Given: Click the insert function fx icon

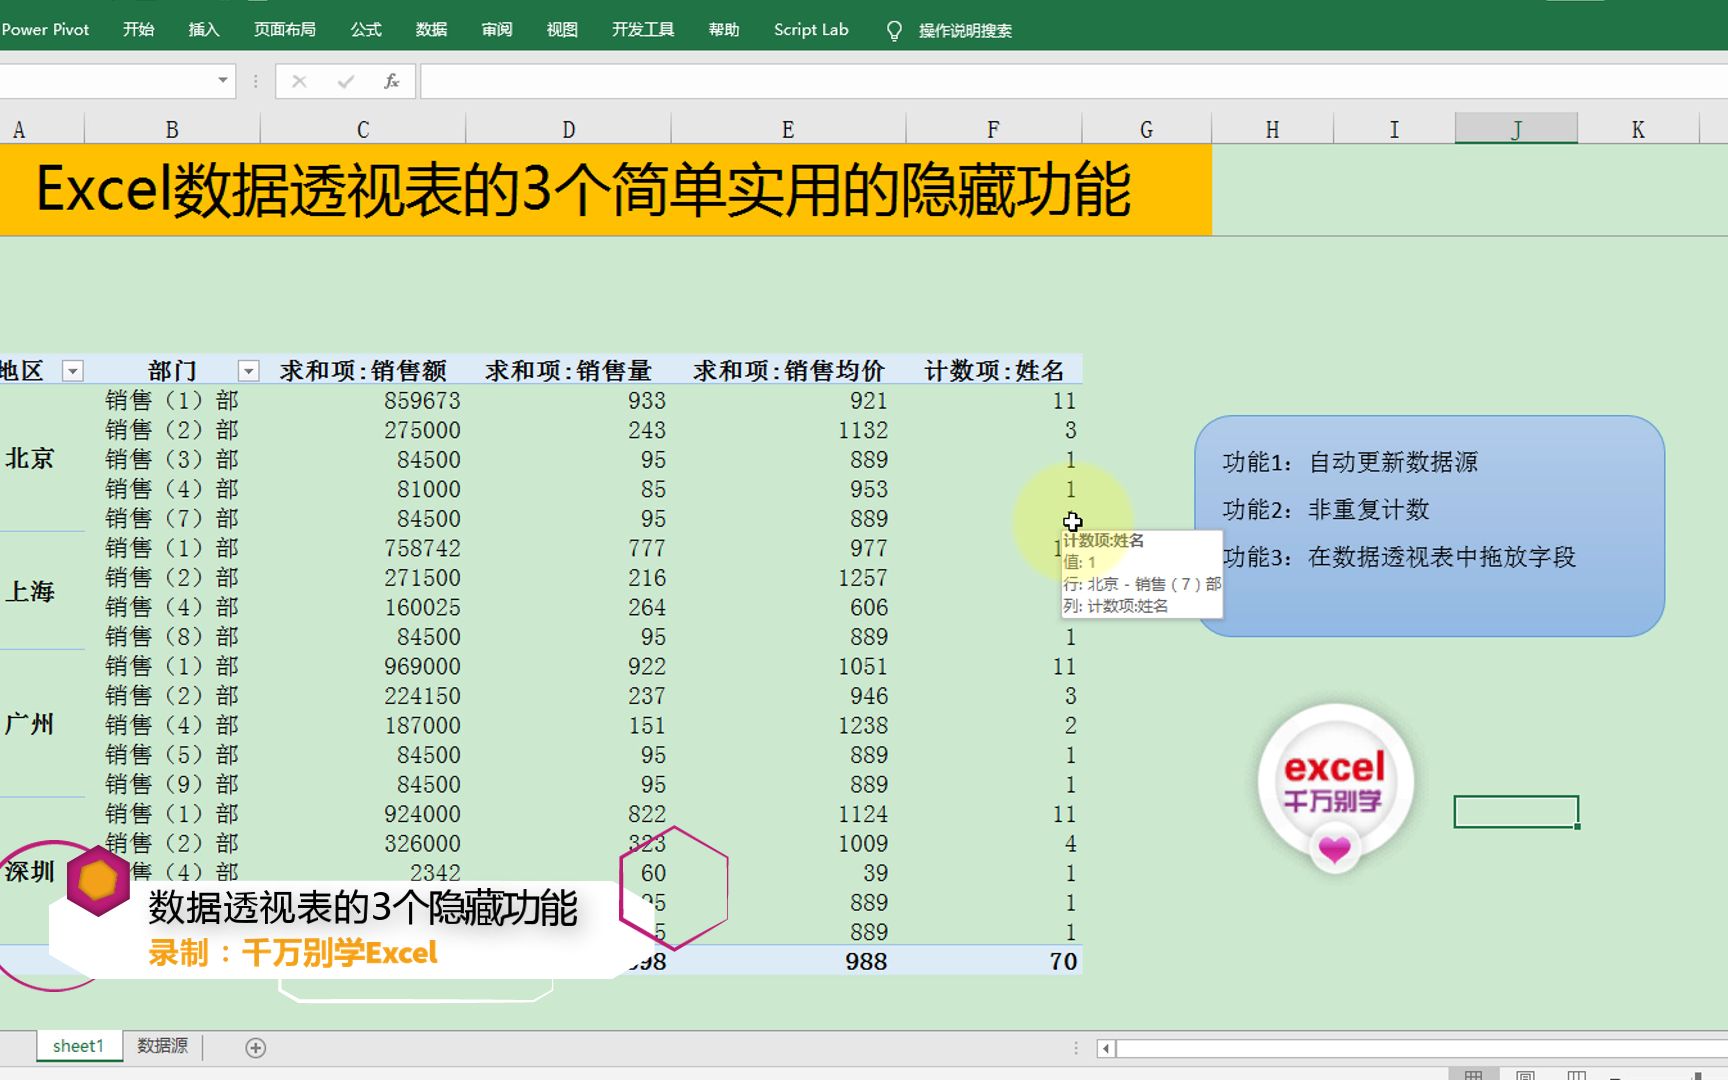Looking at the screenshot, I should pos(392,81).
